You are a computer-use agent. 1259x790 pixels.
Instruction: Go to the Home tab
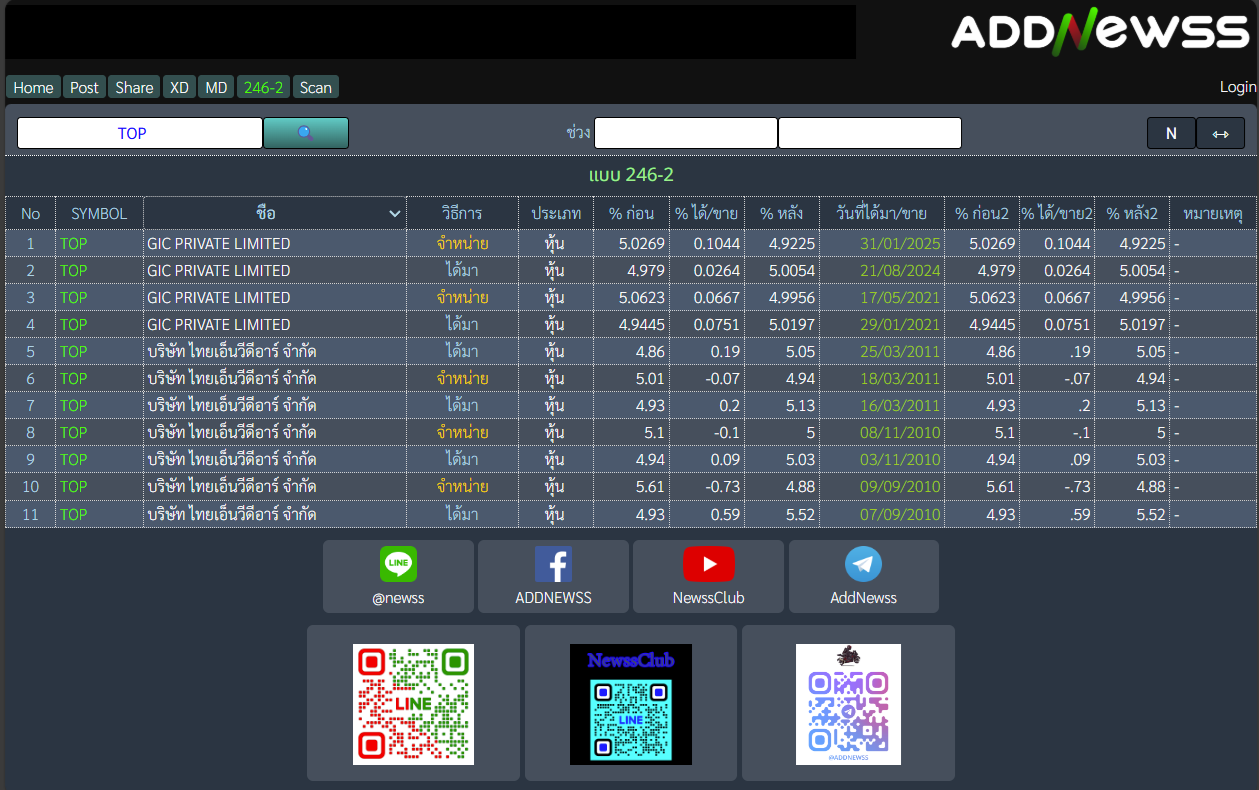point(33,87)
